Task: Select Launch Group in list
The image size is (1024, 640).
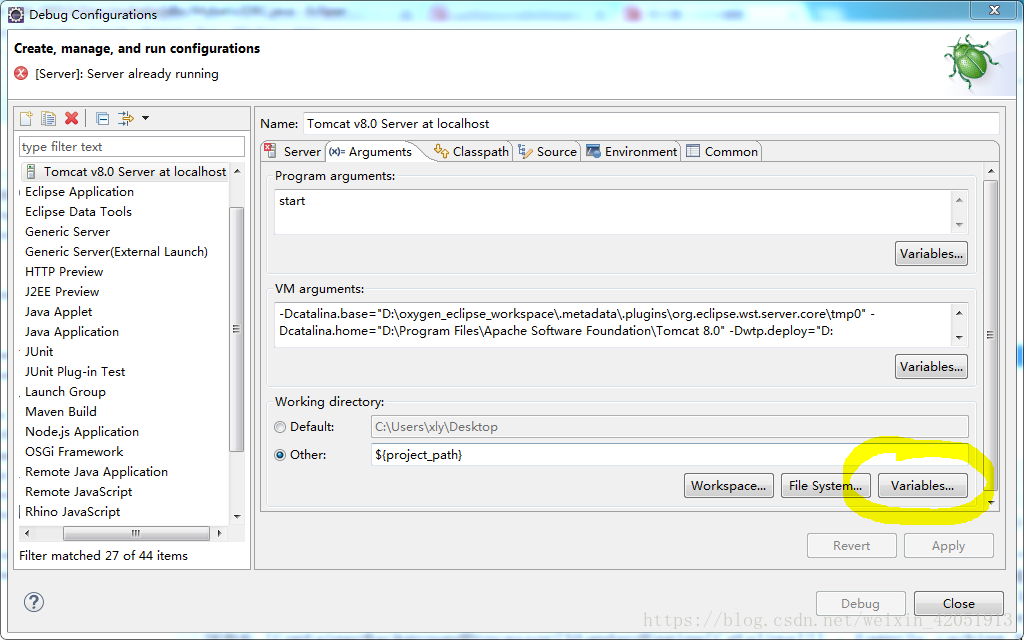Action: tap(65, 392)
